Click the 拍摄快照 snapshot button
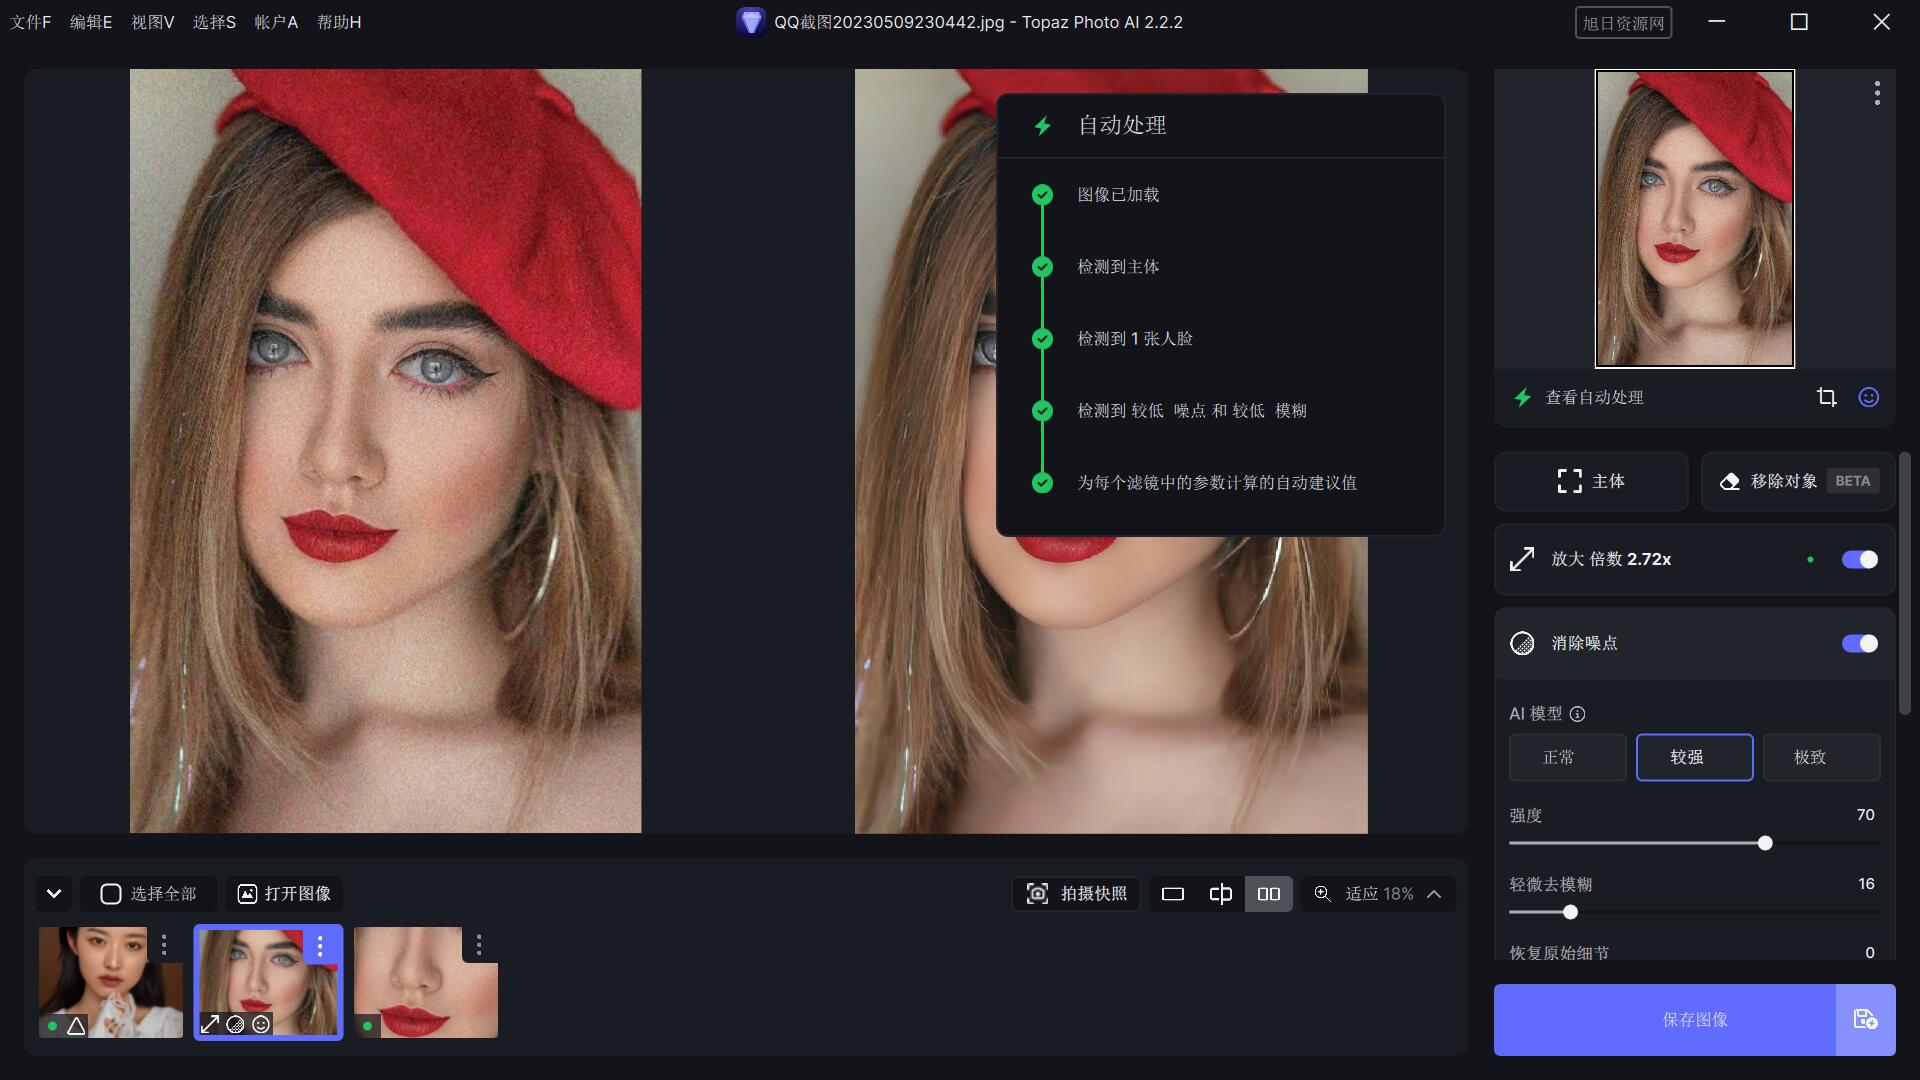The image size is (1920, 1080). (1077, 893)
